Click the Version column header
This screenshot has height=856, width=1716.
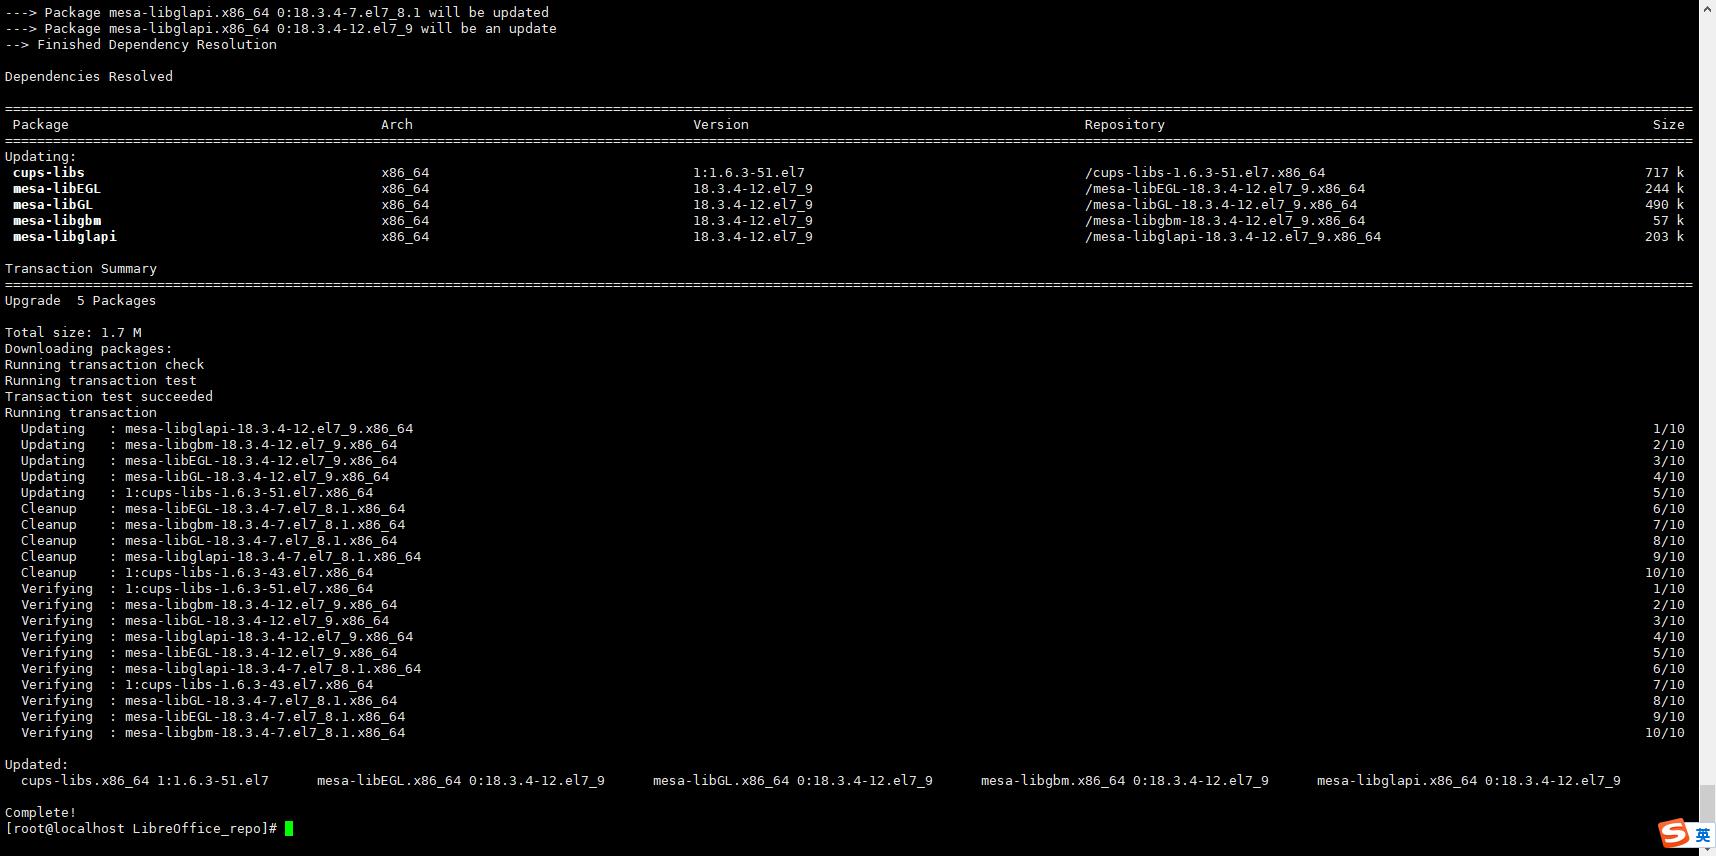(x=720, y=124)
